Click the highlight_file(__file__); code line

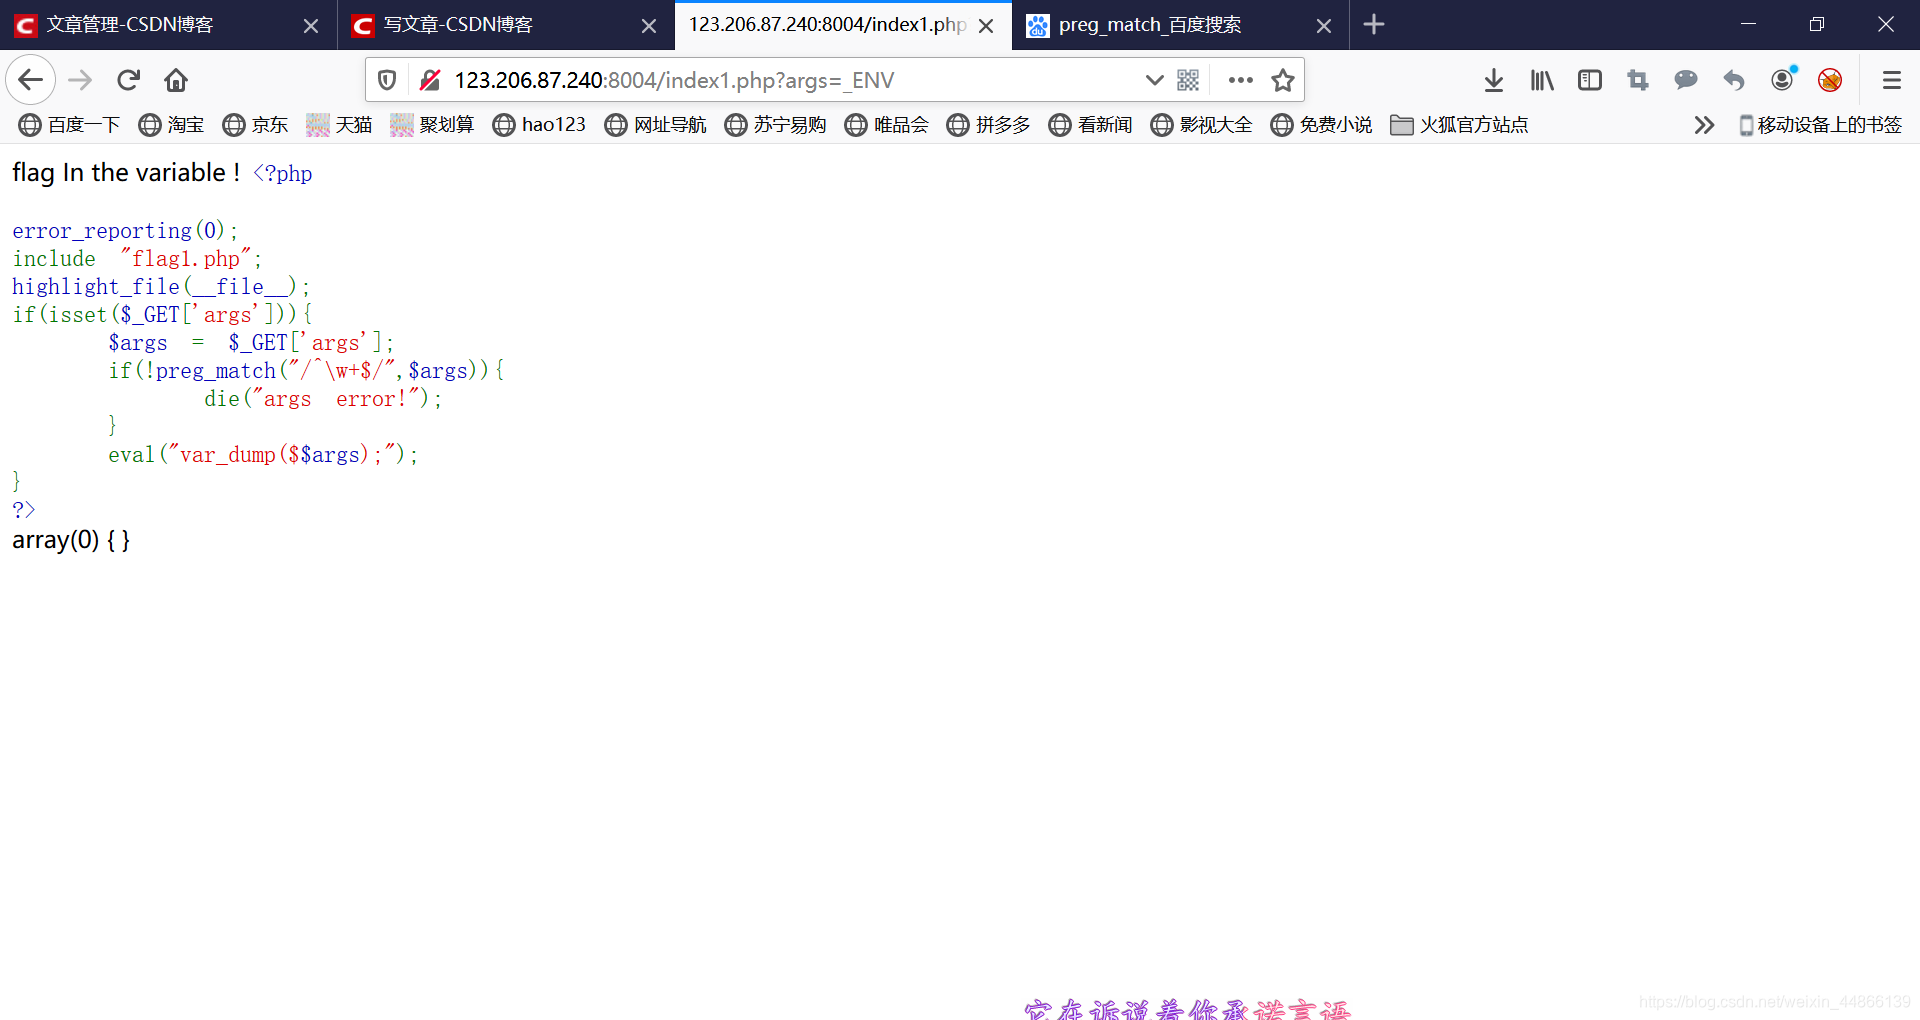161,287
